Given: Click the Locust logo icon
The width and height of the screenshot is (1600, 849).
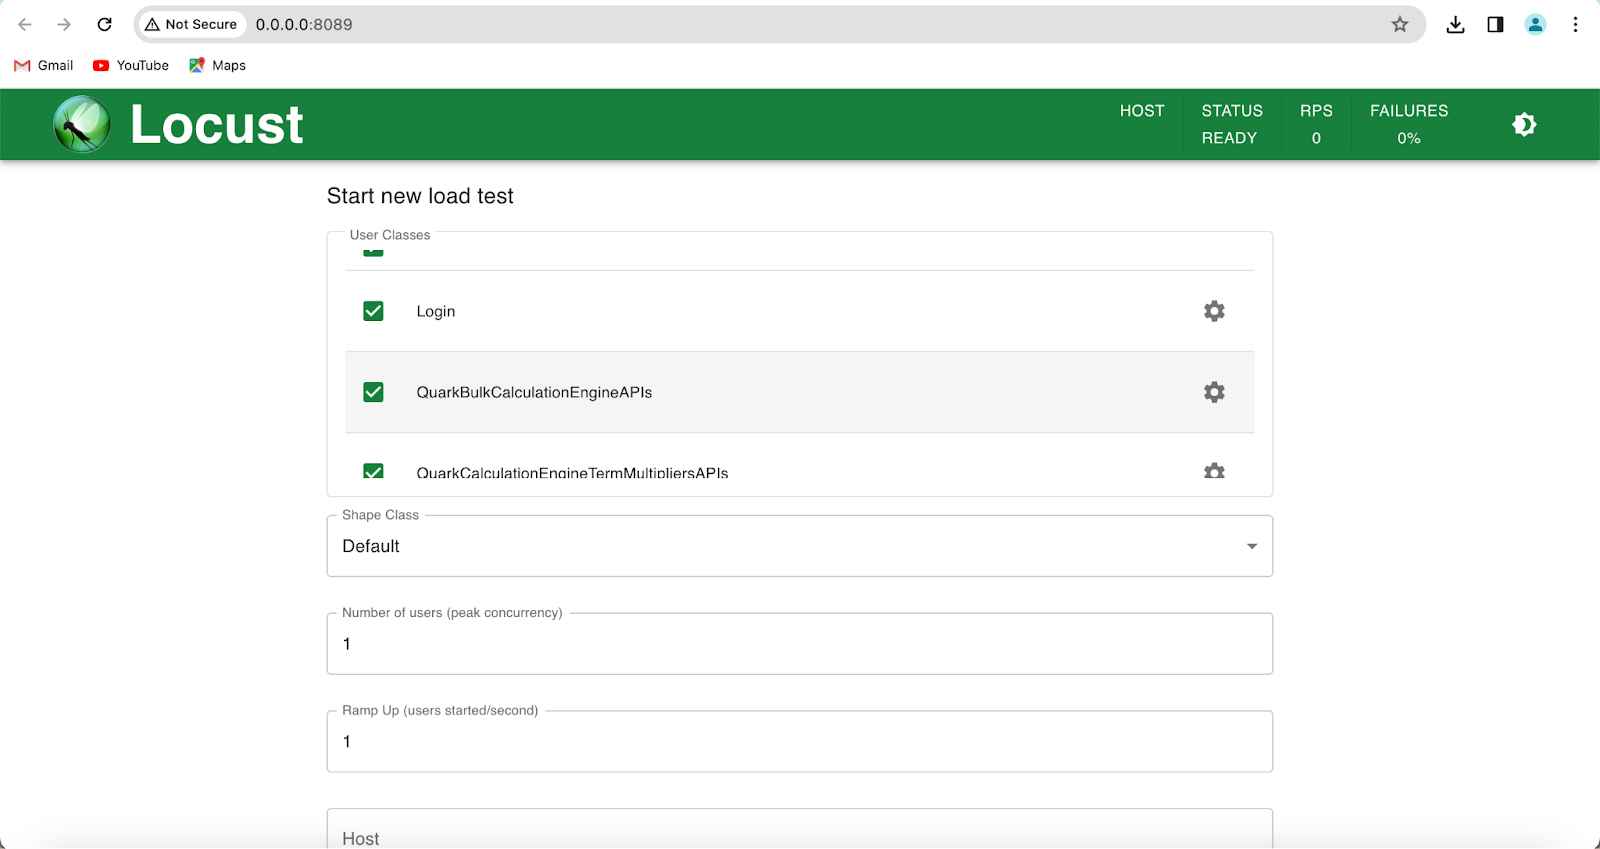Looking at the screenshot, I should coord(82,124).
